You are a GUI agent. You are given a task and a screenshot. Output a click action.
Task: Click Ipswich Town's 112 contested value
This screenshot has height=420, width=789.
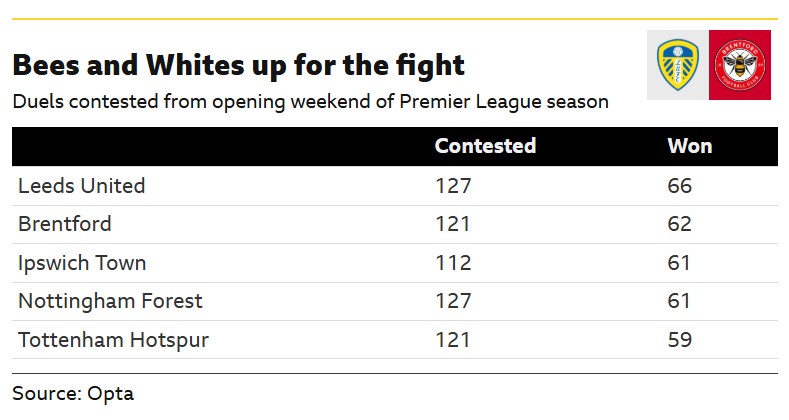click(x=453, y=263)
